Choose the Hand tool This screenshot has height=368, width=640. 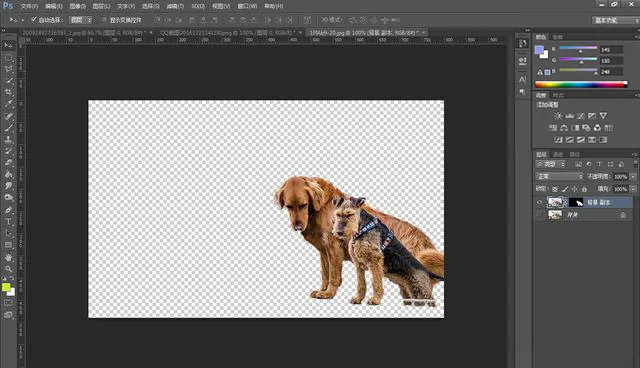(9, 257)
